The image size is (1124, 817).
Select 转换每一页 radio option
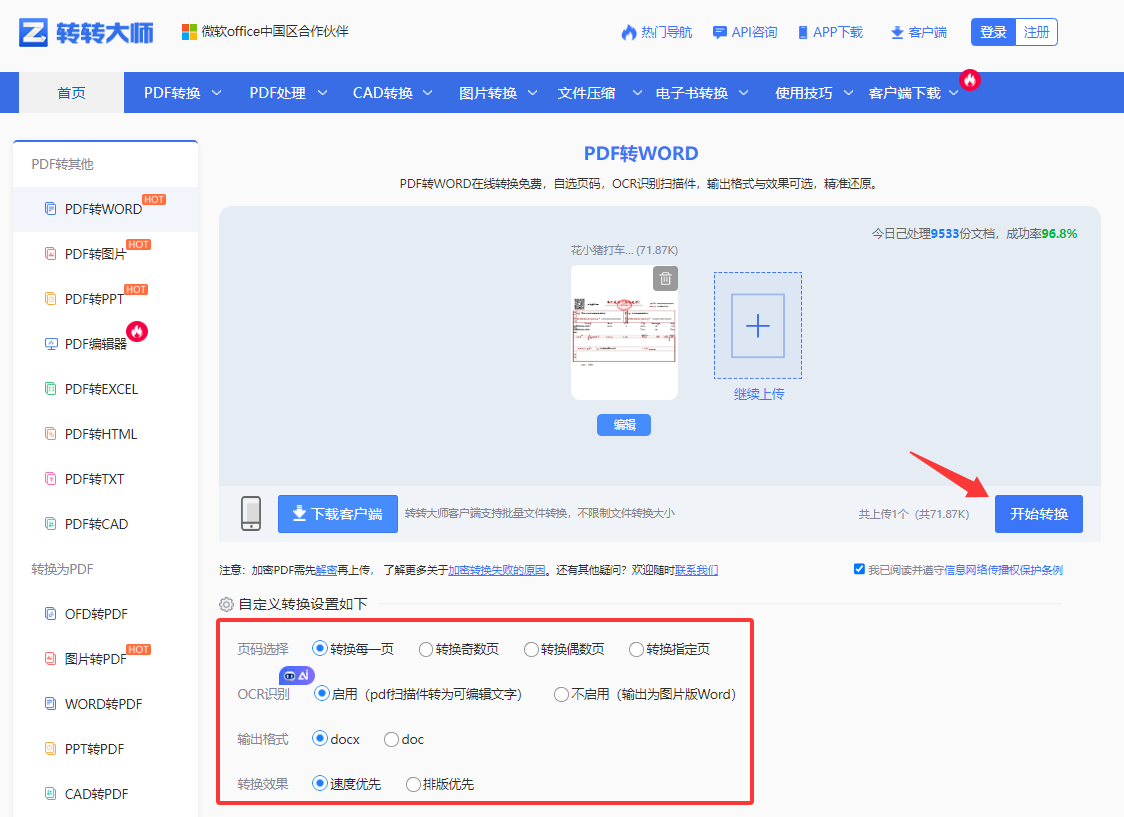pyautogui.click(x=320, y=649)
